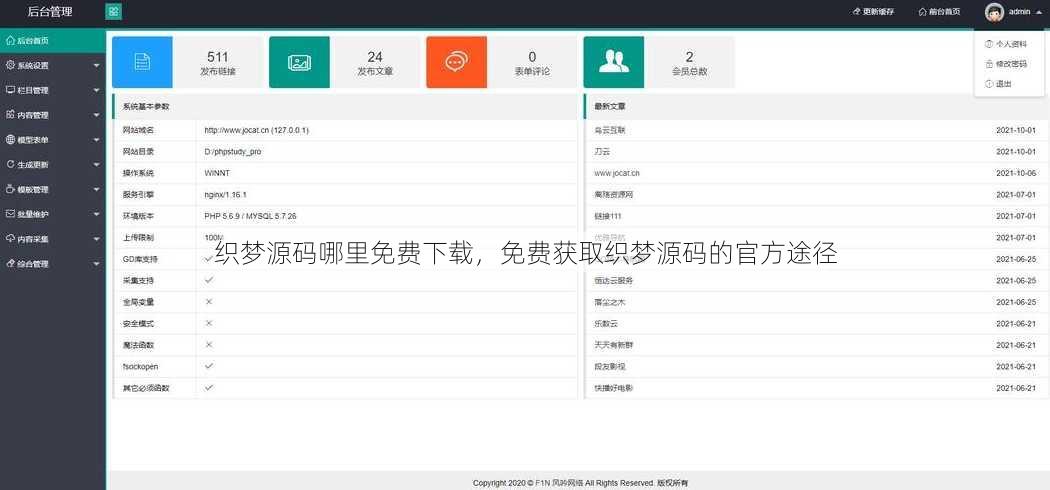
Task: Open the 刀云 article row
Action: point(817,151)
